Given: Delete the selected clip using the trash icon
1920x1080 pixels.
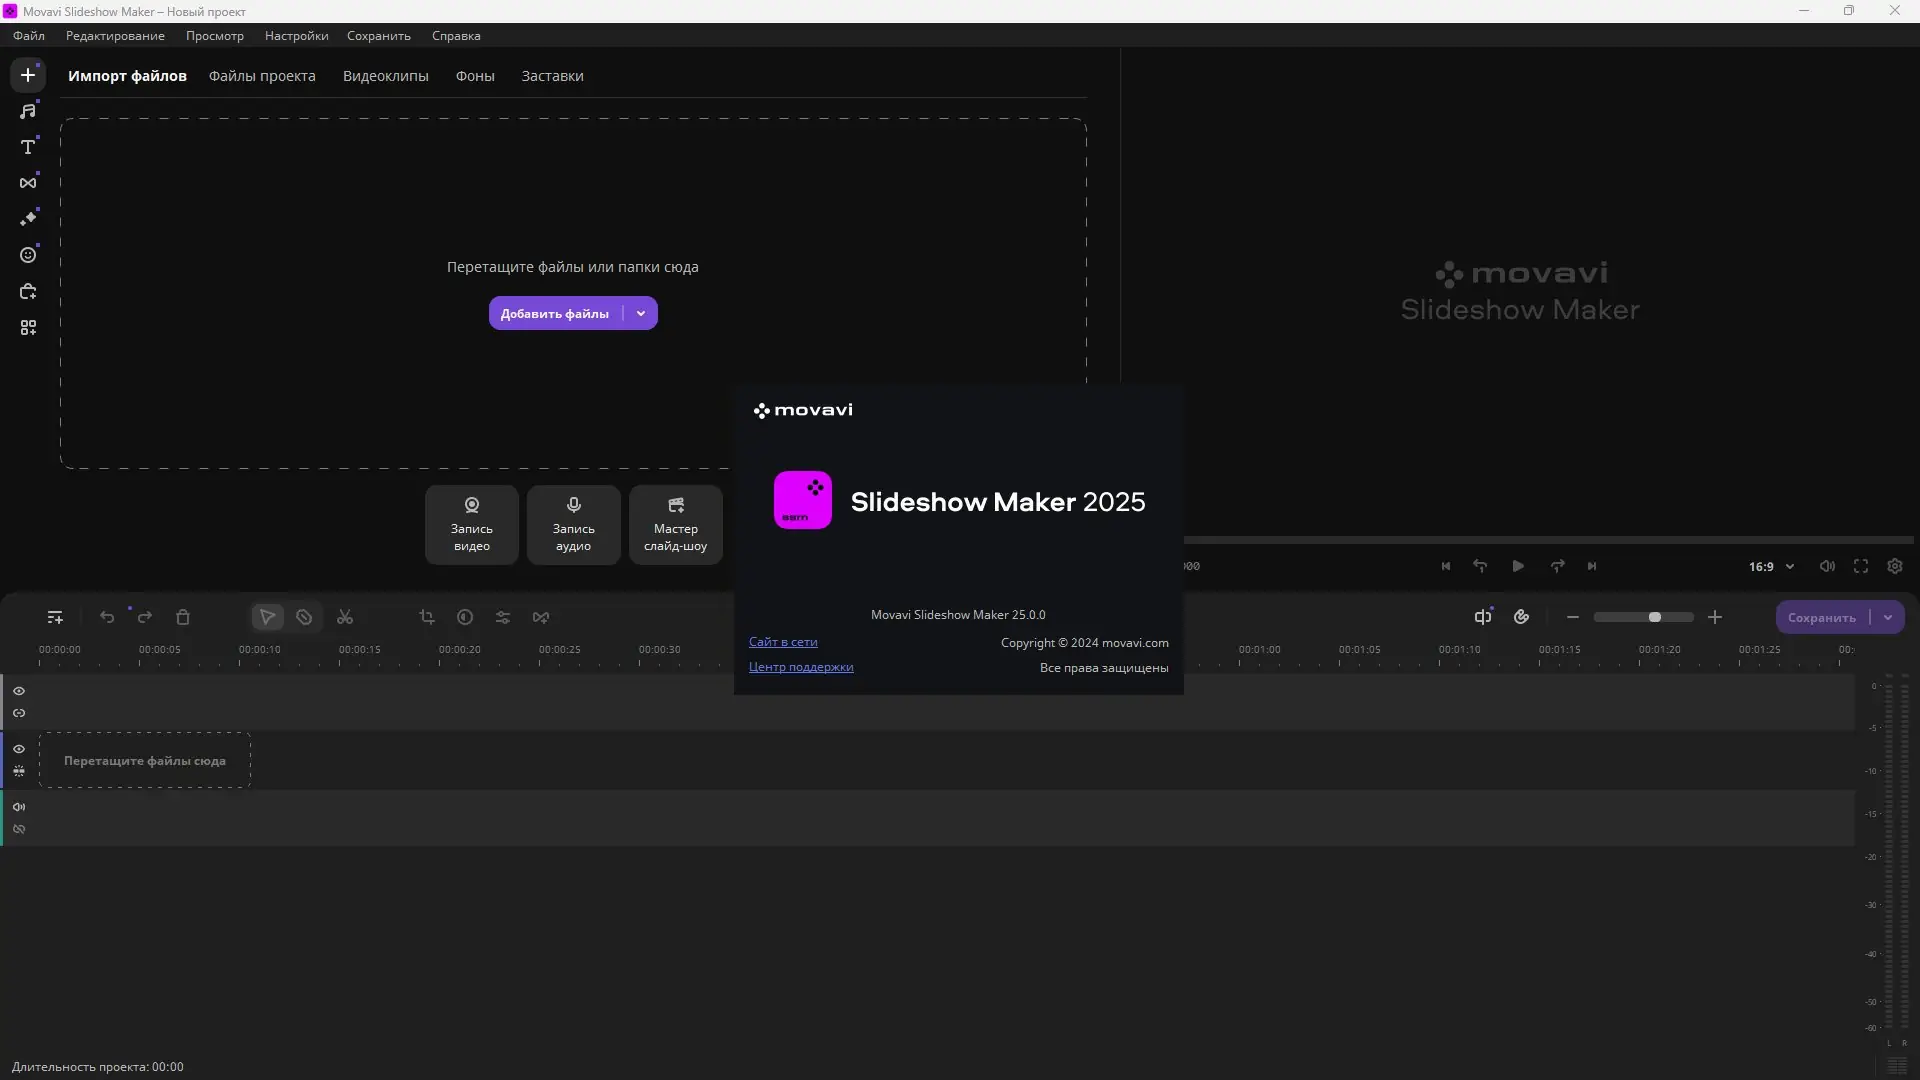Looking at the screenshot, I should tap(183, 617).
